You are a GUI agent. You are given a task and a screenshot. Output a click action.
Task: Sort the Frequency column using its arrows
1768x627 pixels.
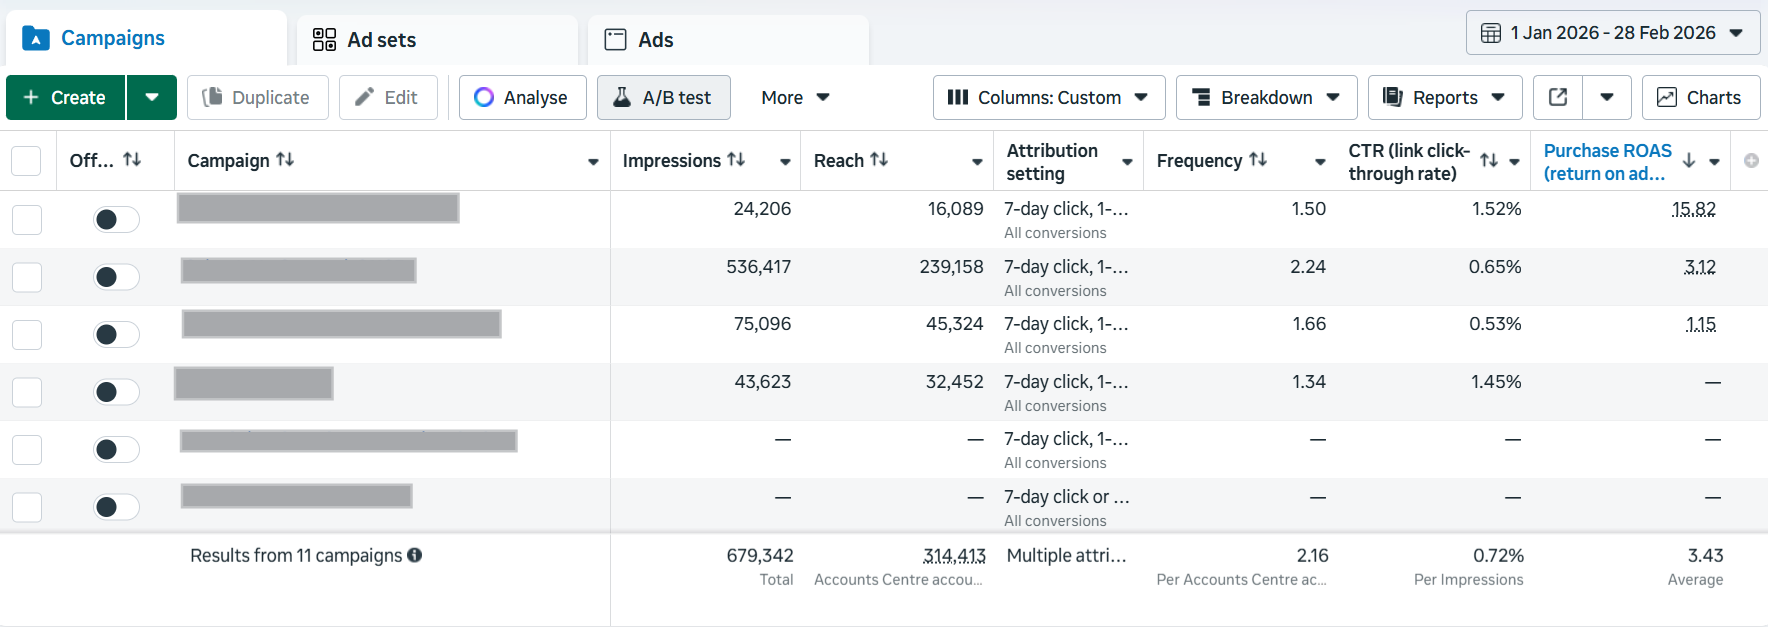pos(1258,160)
